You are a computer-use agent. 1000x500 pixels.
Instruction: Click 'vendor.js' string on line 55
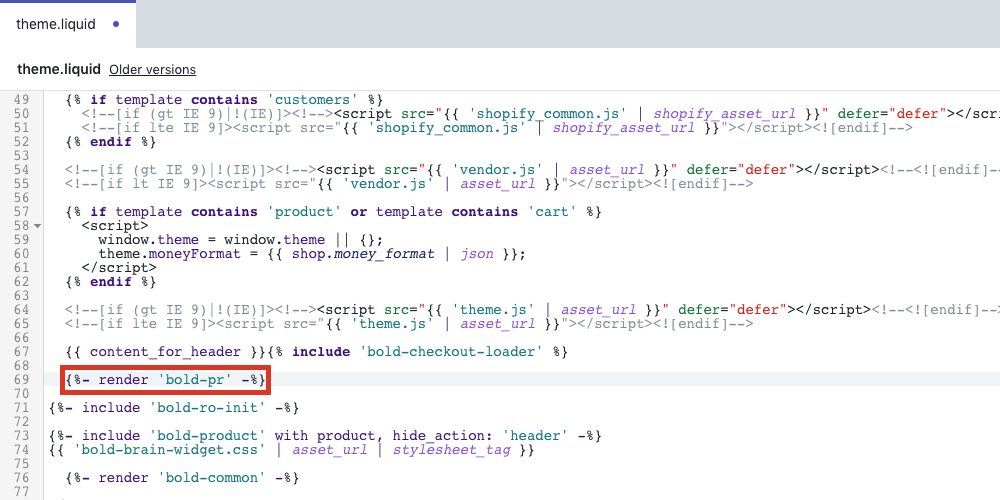pos(388,184)
